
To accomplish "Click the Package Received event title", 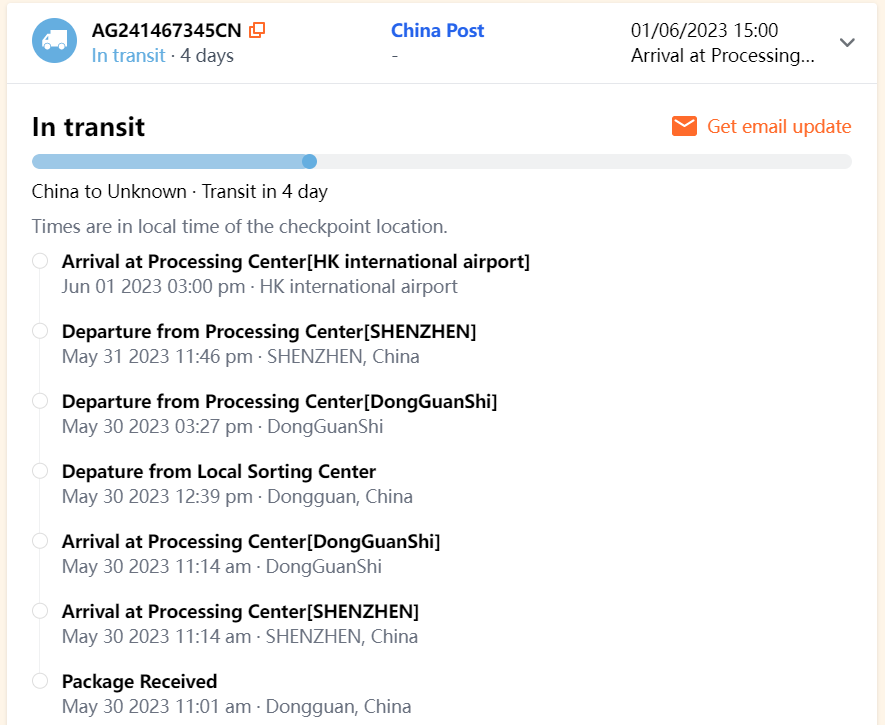I will [139, 682].
